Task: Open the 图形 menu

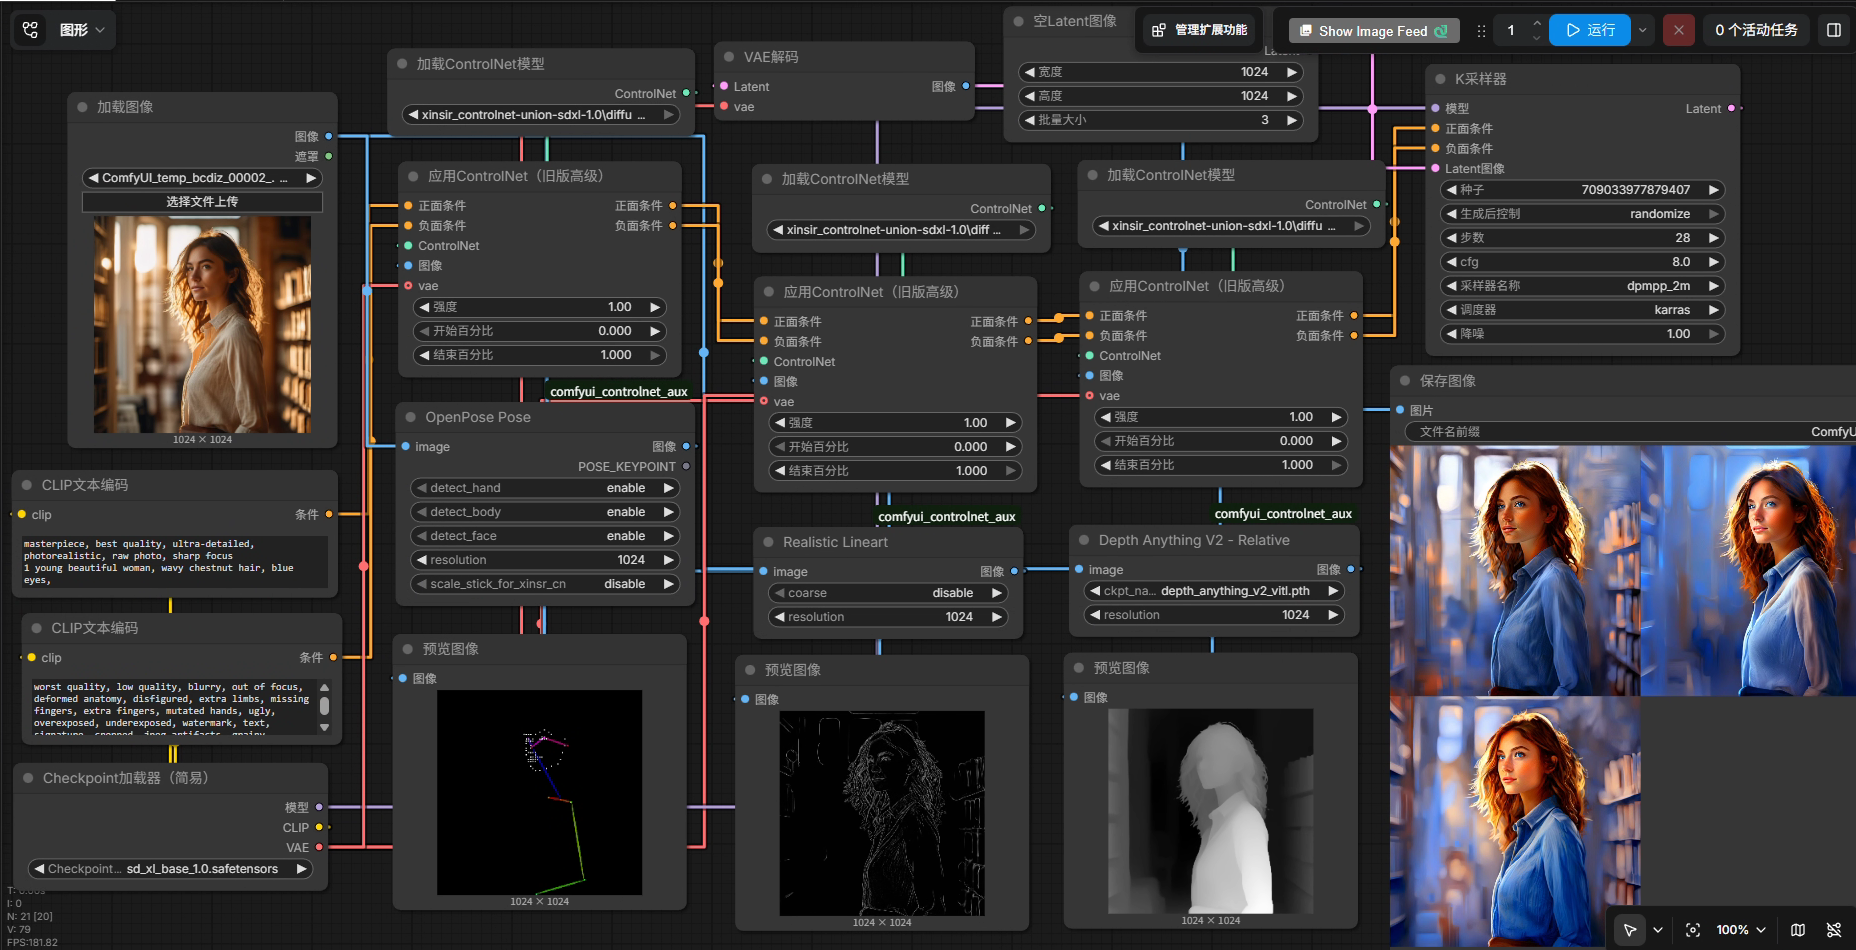Action: 82,30
